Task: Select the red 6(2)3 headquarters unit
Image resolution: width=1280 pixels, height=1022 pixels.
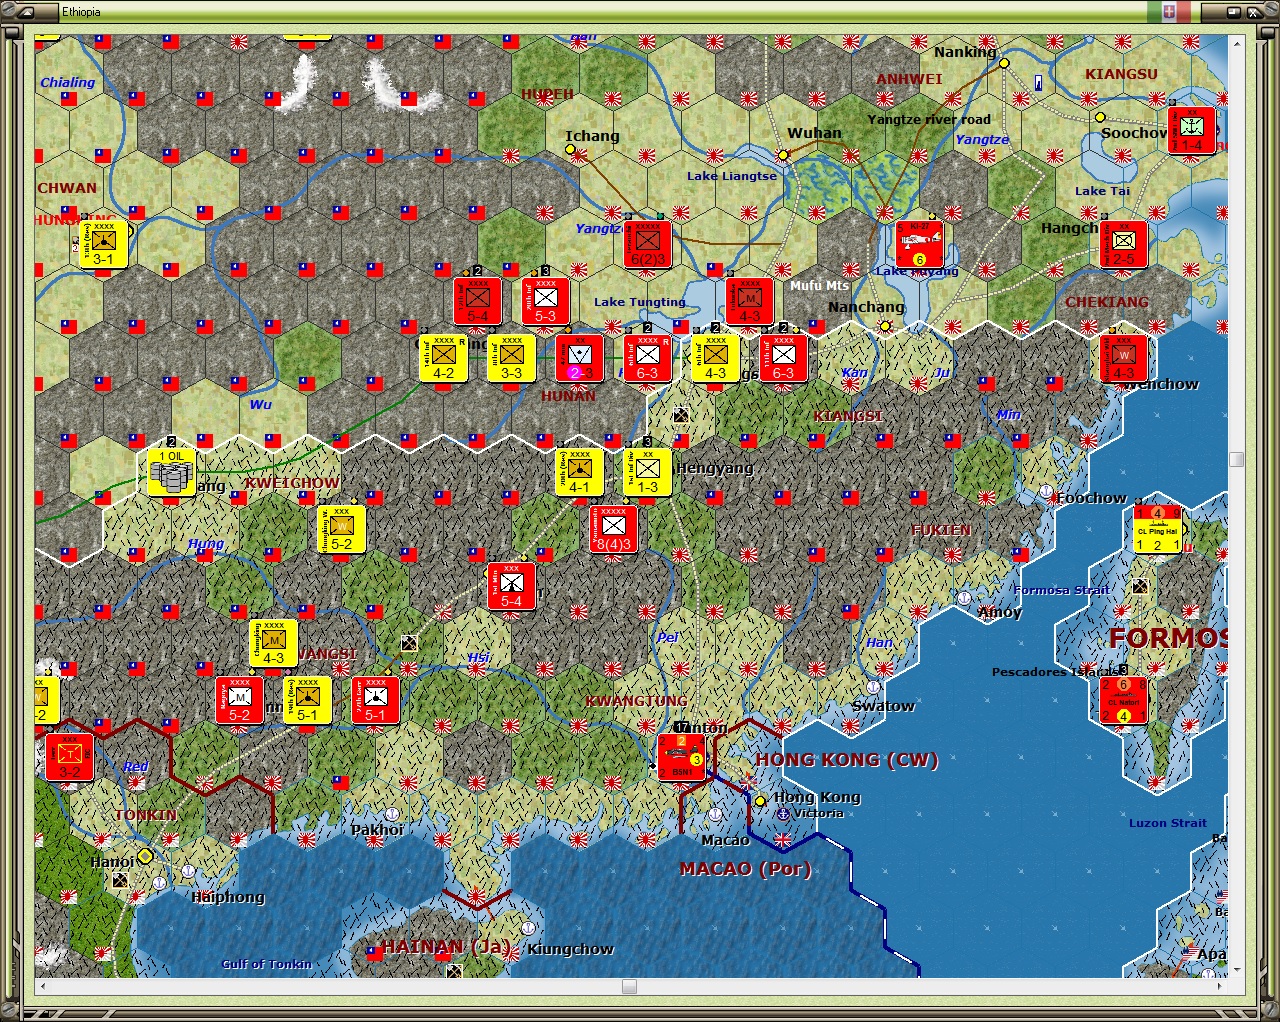Action: pyautogui.click(x=647, y=244)
